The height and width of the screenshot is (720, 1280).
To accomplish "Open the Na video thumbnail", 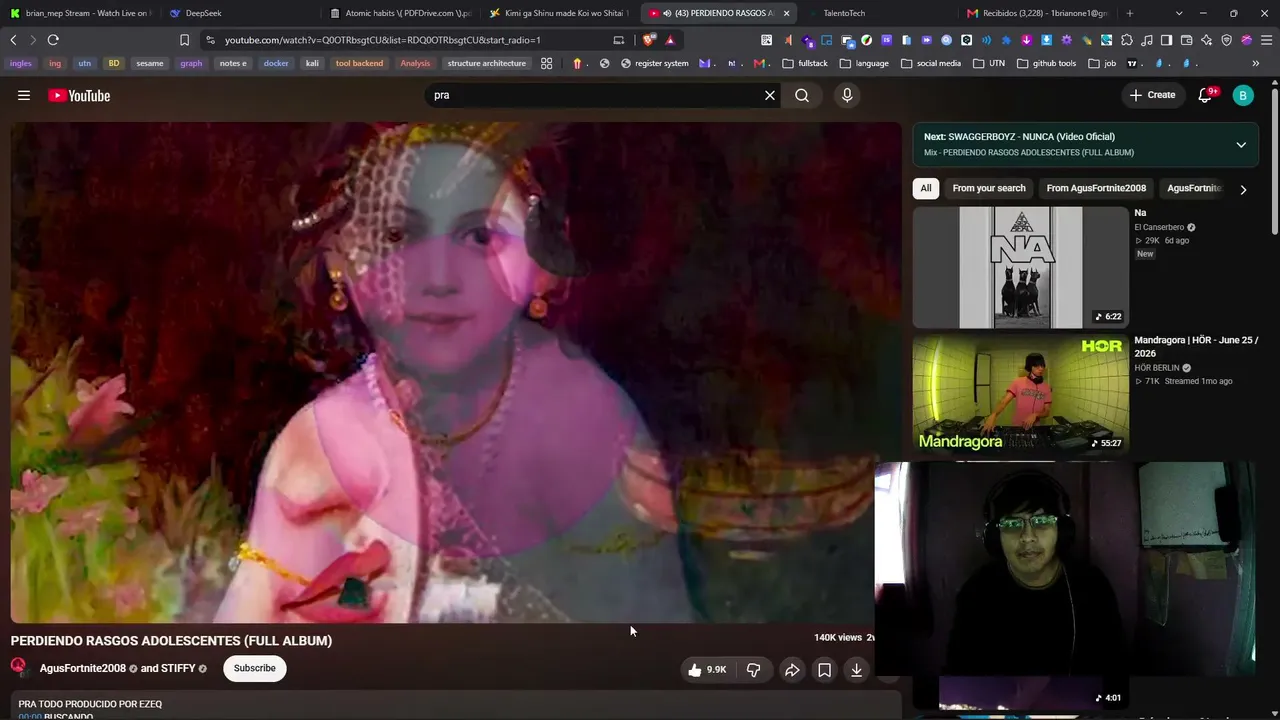I will tap(1021, 267).
